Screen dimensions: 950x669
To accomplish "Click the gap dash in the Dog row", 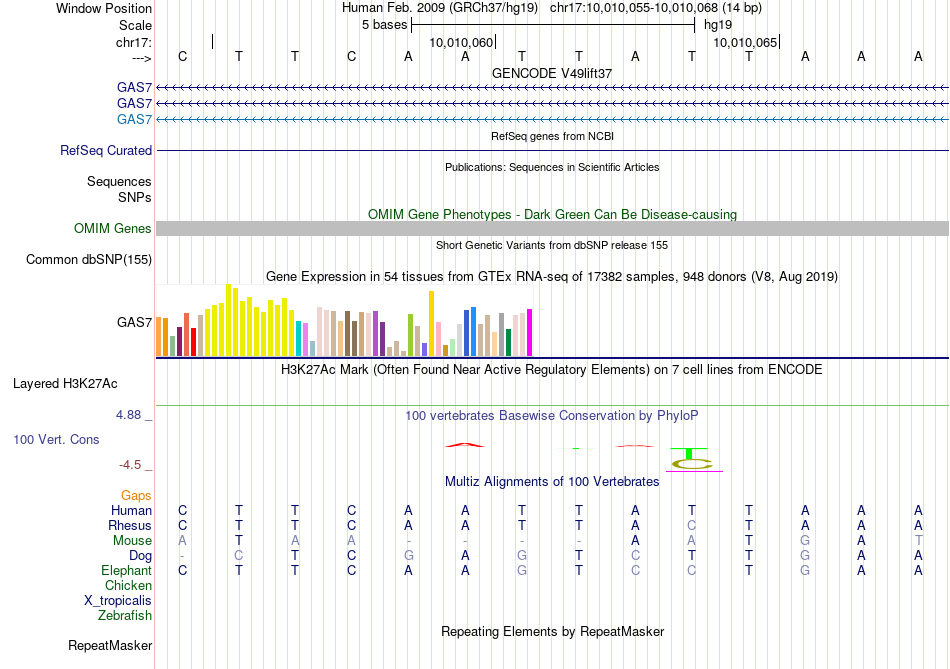I will [x=182, y=556].
